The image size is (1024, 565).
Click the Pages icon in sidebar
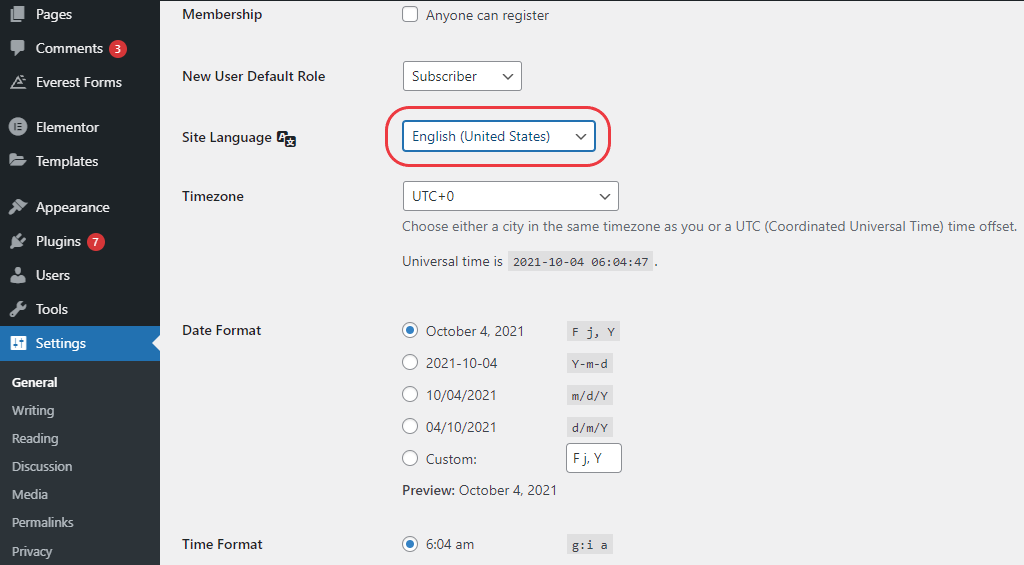[18, 14]
